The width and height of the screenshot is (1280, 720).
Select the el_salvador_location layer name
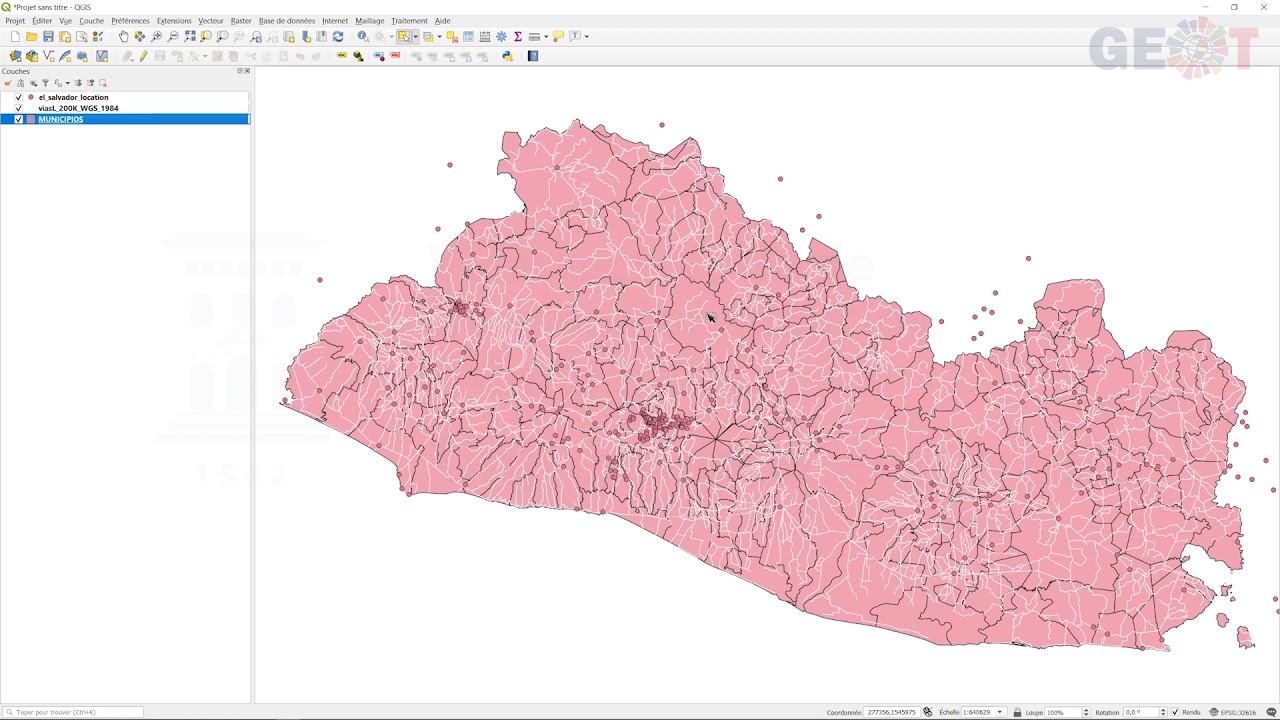73,97
